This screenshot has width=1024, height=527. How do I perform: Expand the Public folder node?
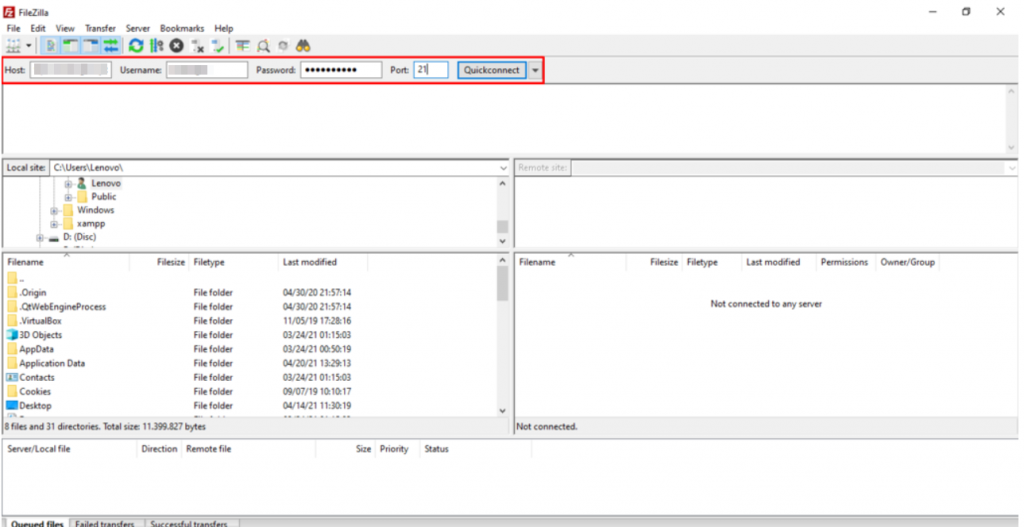(x=68, y=197)
